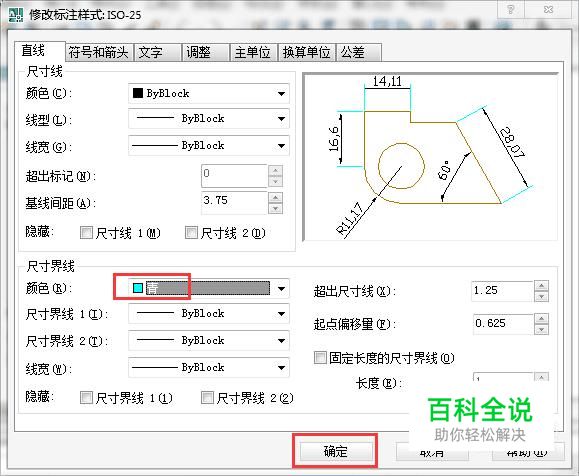Confirm with the 确定 button
This screenshot has width=579, height=476.
[335, 451]
